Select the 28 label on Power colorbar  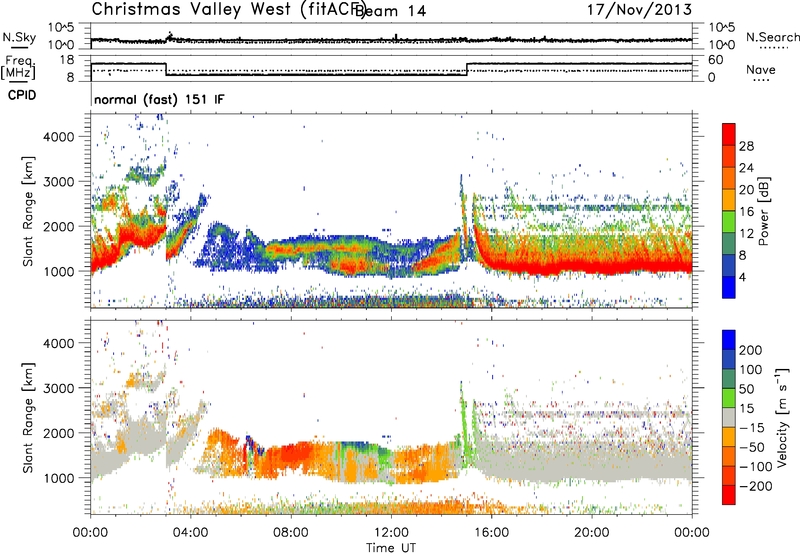point(746,146)
